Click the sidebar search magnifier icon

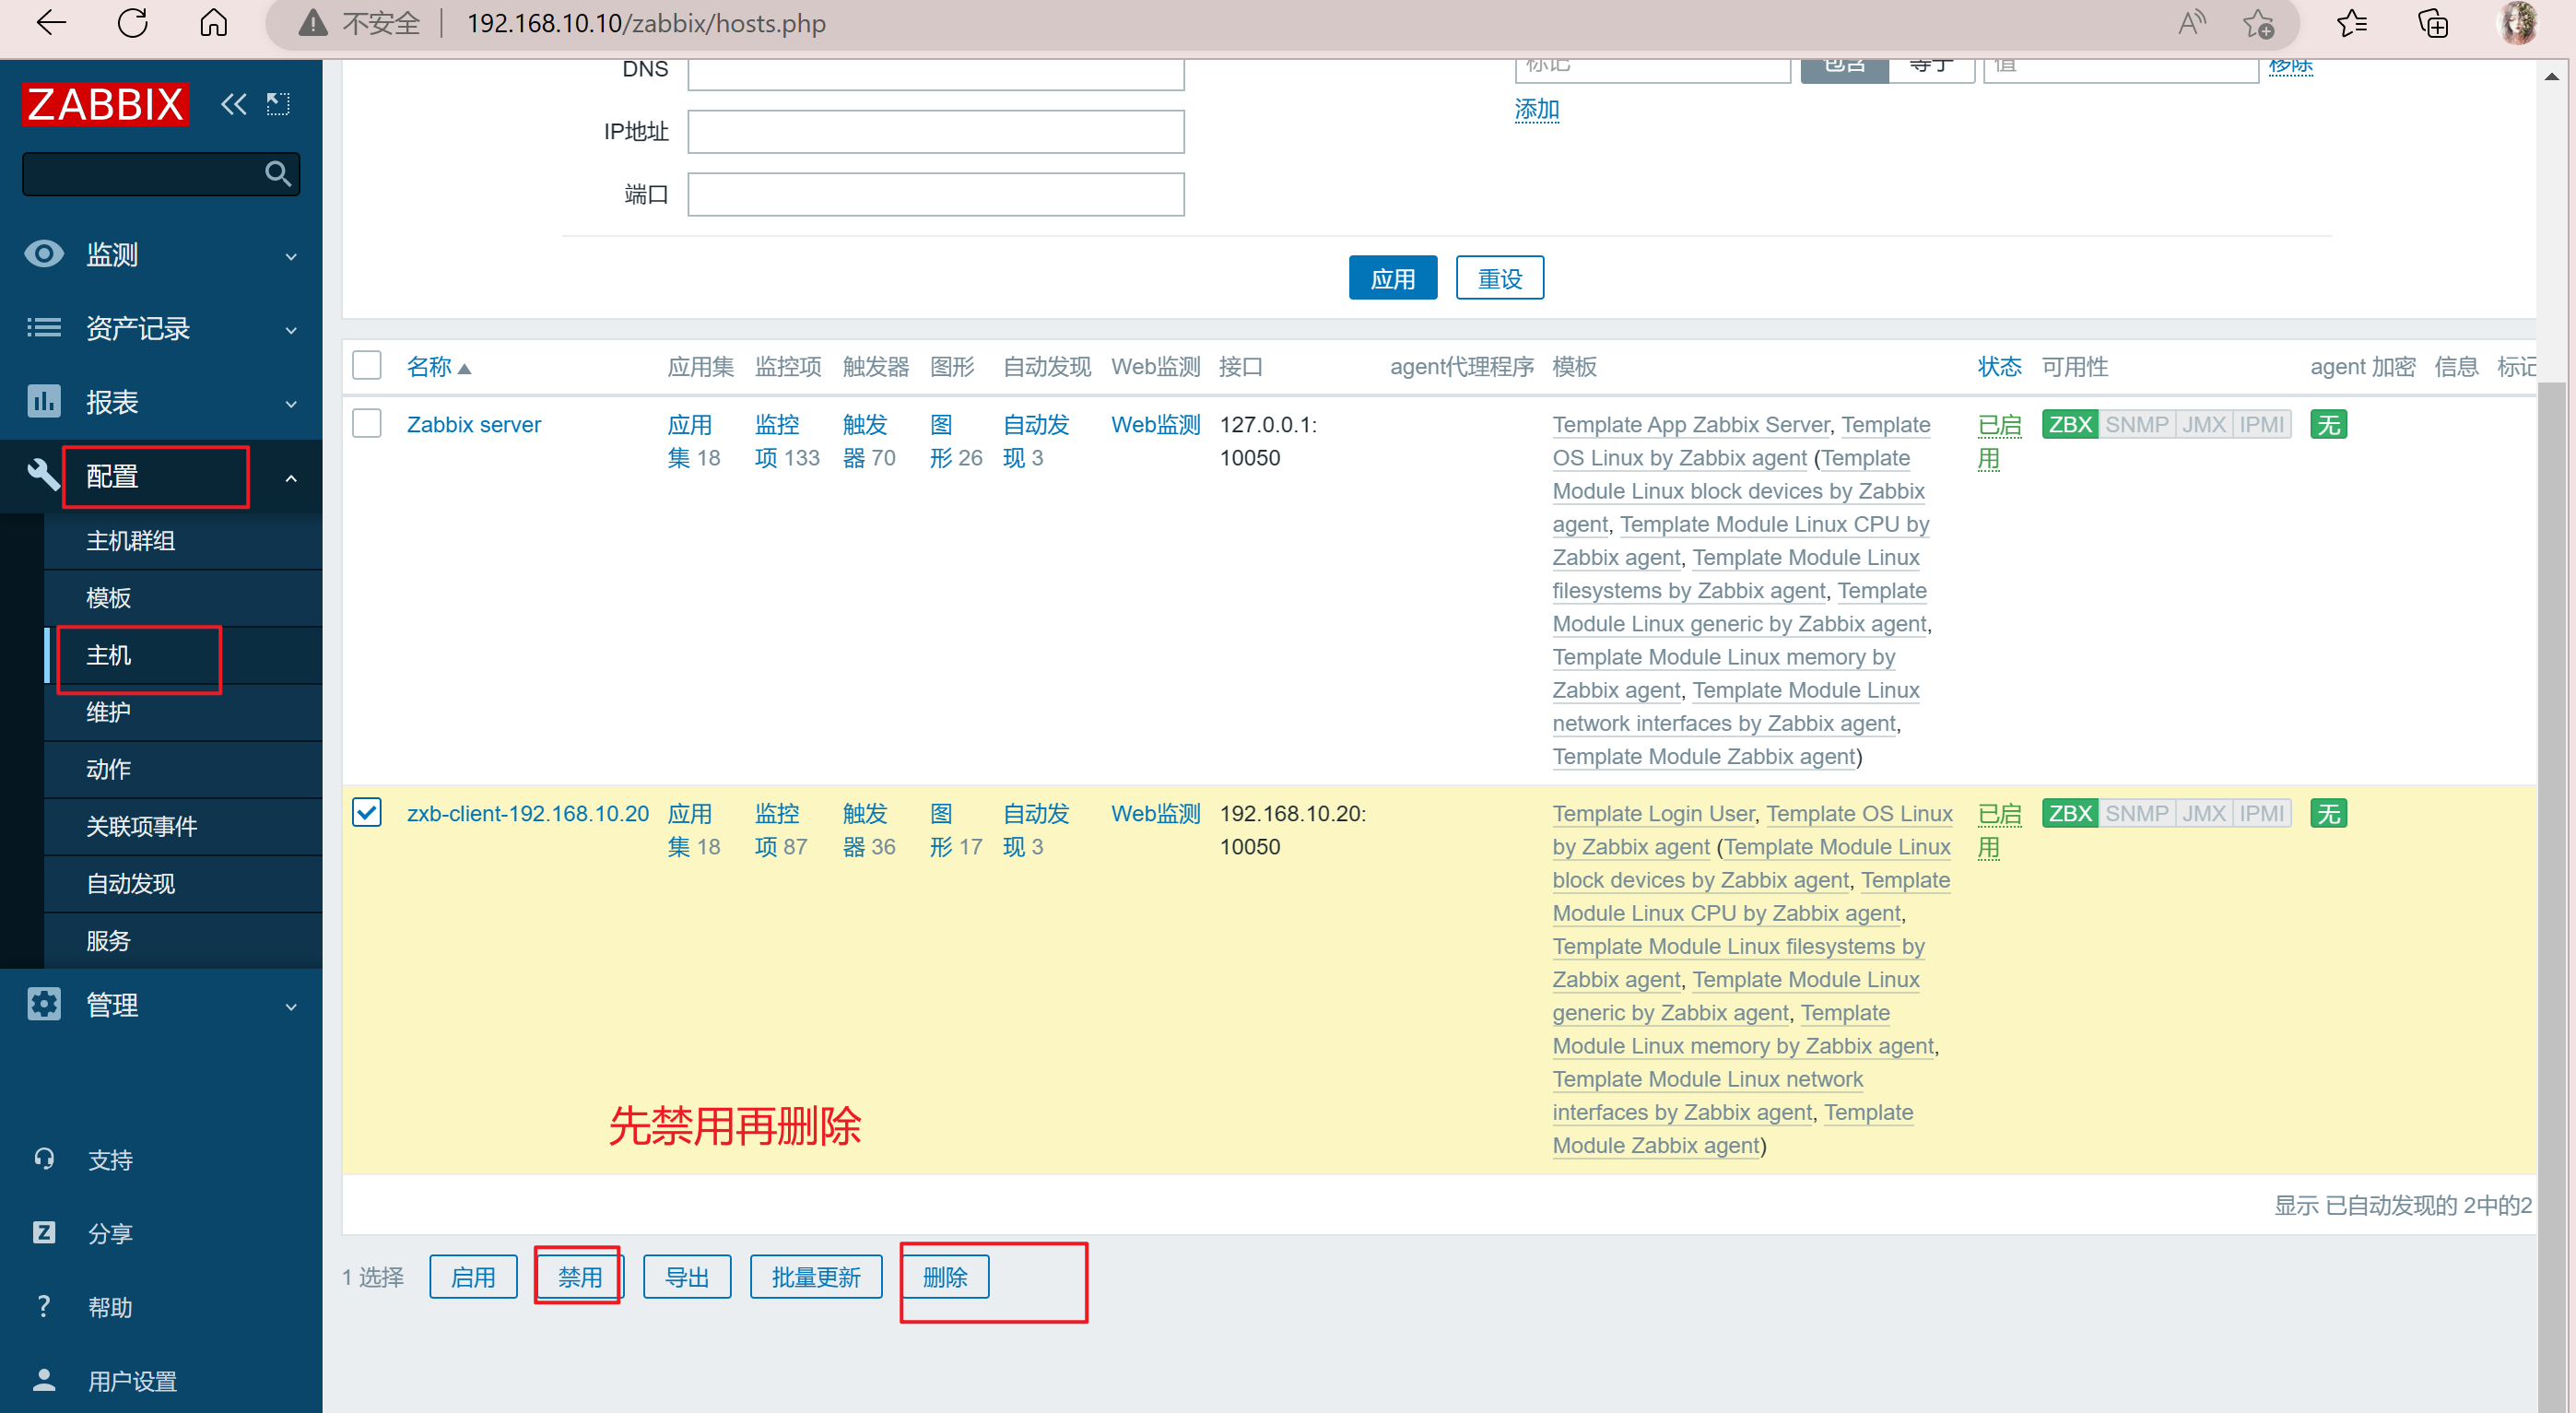tap(278, 174)
